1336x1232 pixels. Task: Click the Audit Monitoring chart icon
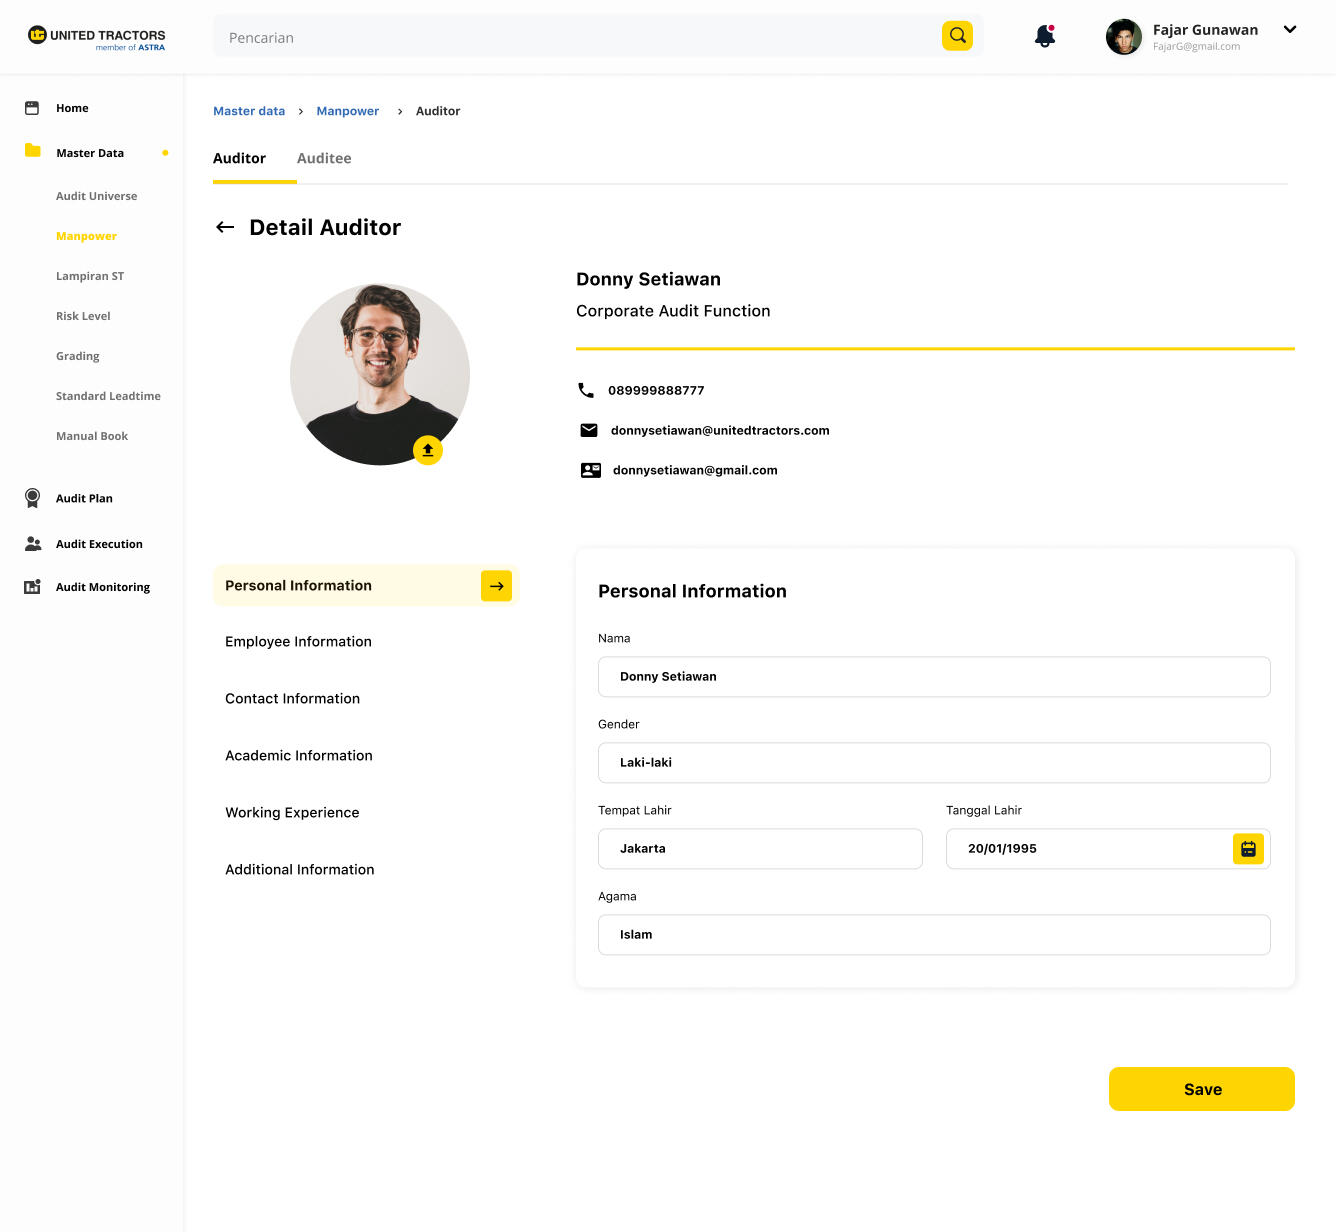(32, 587)
